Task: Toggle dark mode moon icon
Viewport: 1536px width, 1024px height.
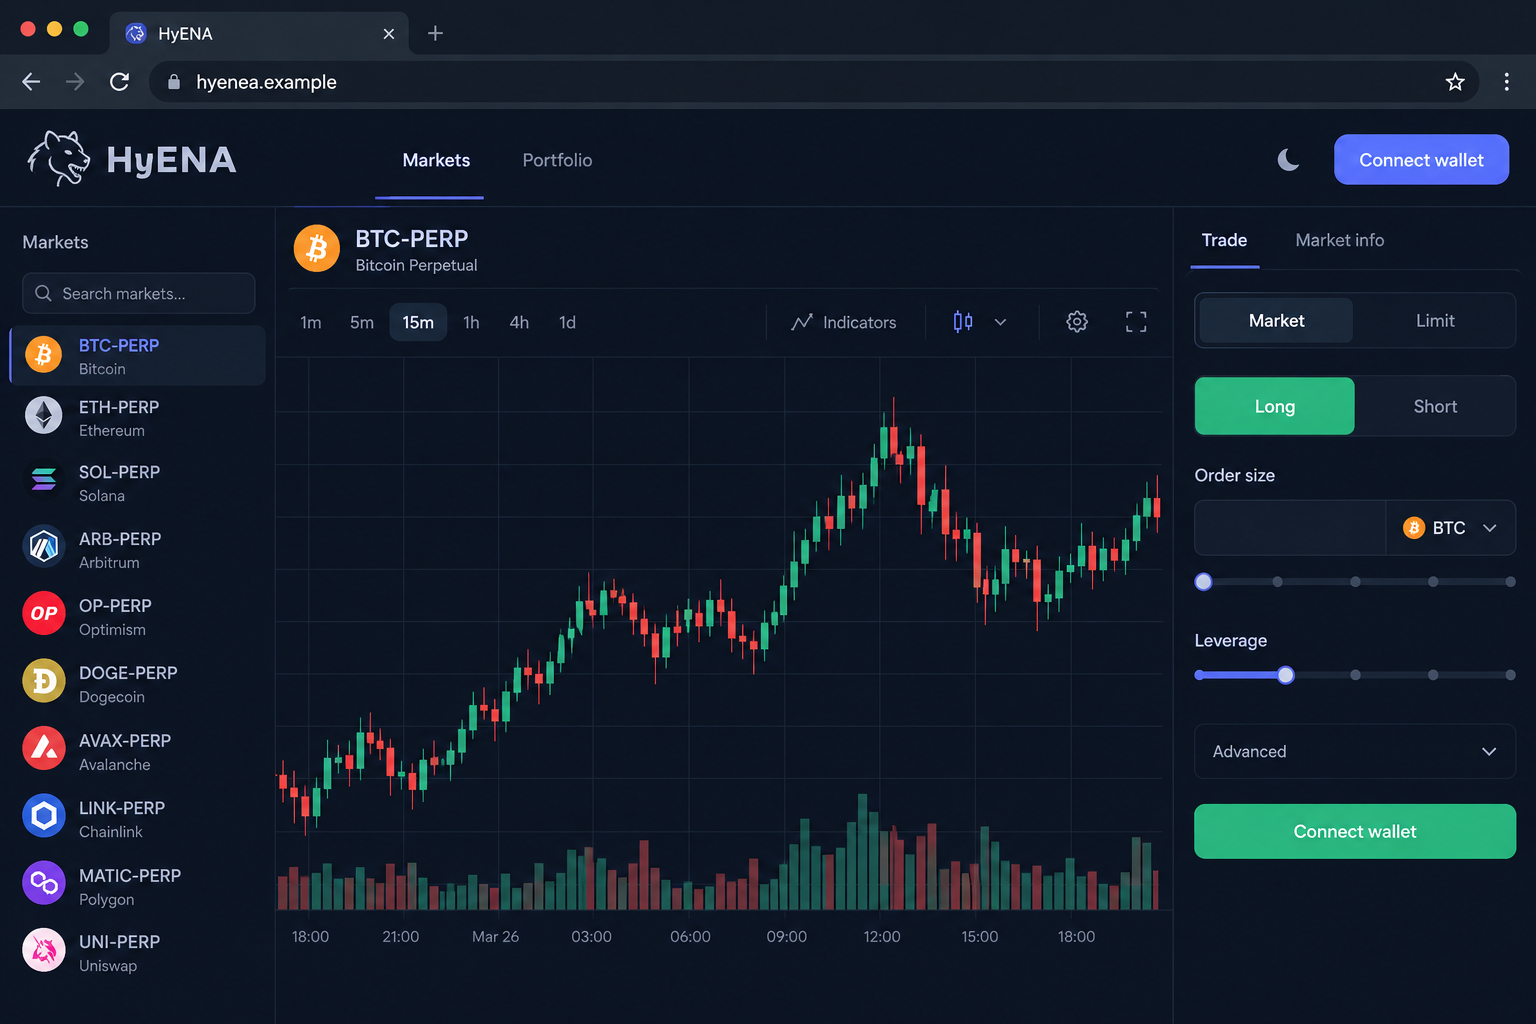Action: [x=1288, y=160]
